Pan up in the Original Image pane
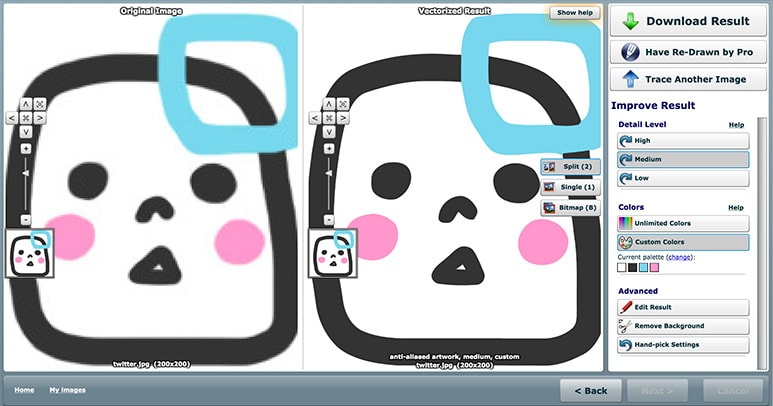 [25, 103]
